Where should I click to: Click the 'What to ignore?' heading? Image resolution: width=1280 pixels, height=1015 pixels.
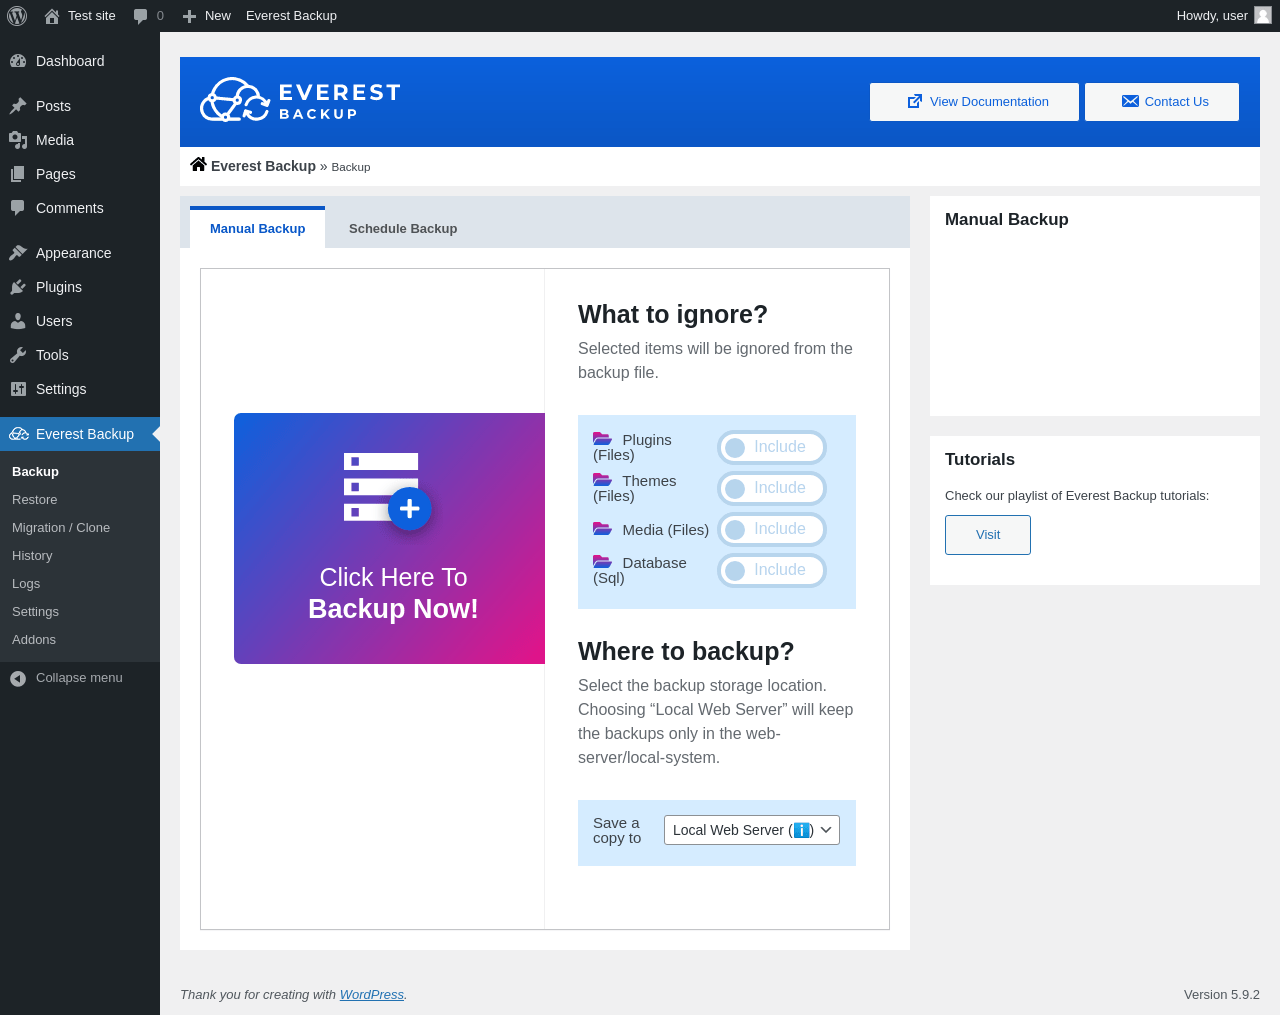coord(673,314)
